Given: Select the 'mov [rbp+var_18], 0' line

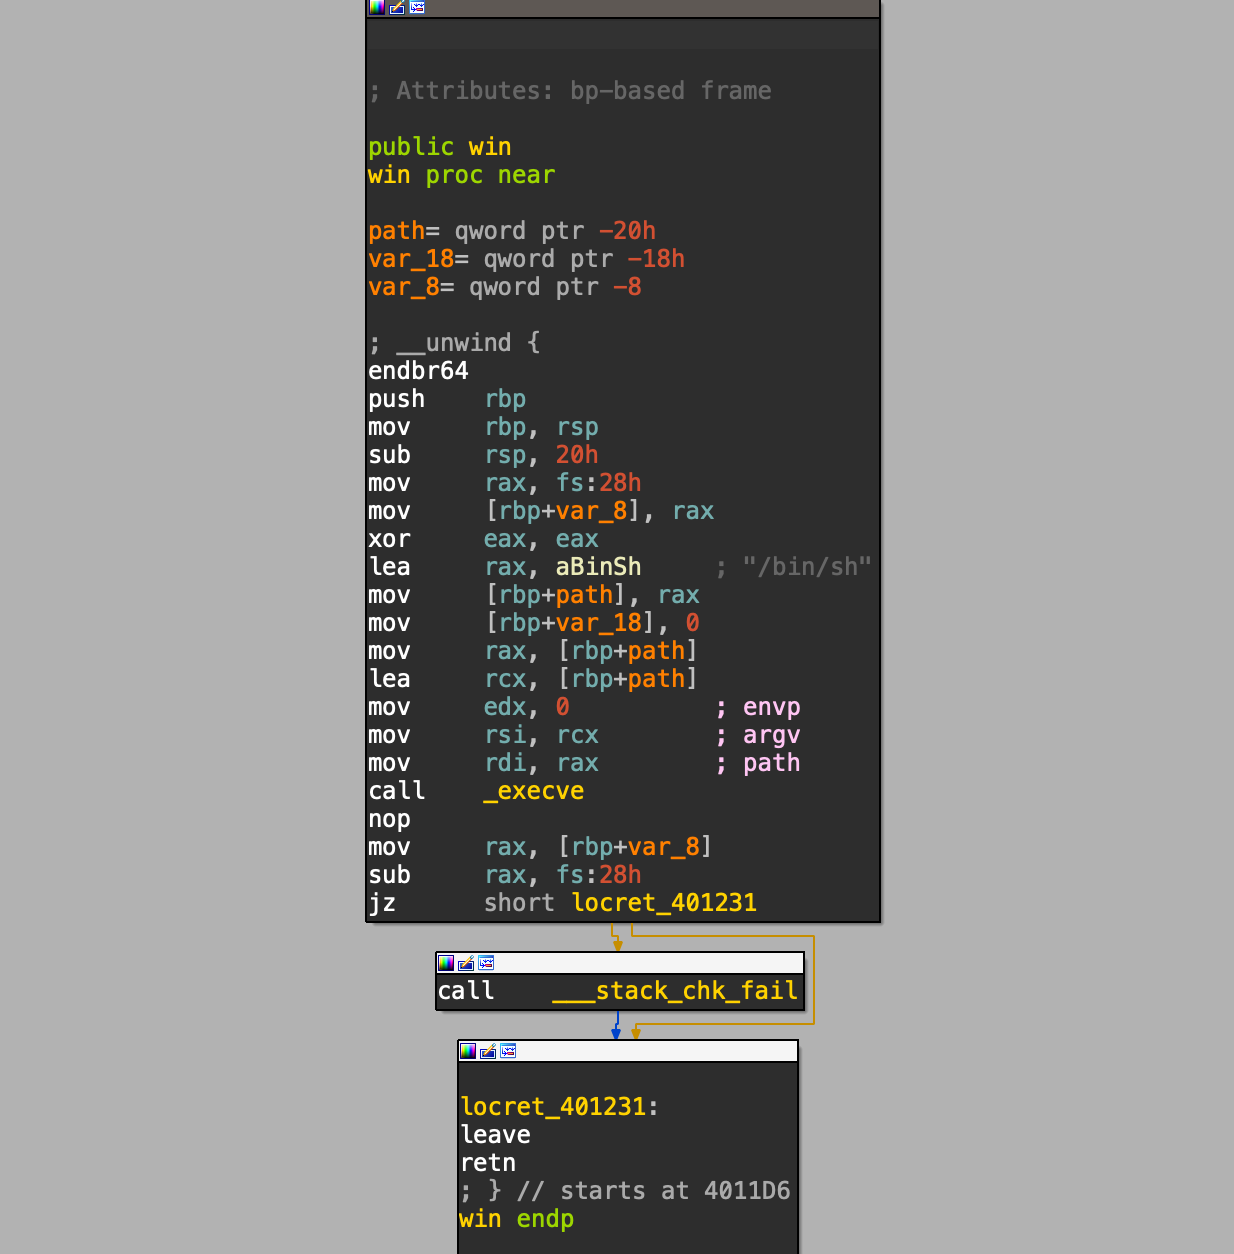Looking at the screenshot, I should tap(534, 623).
